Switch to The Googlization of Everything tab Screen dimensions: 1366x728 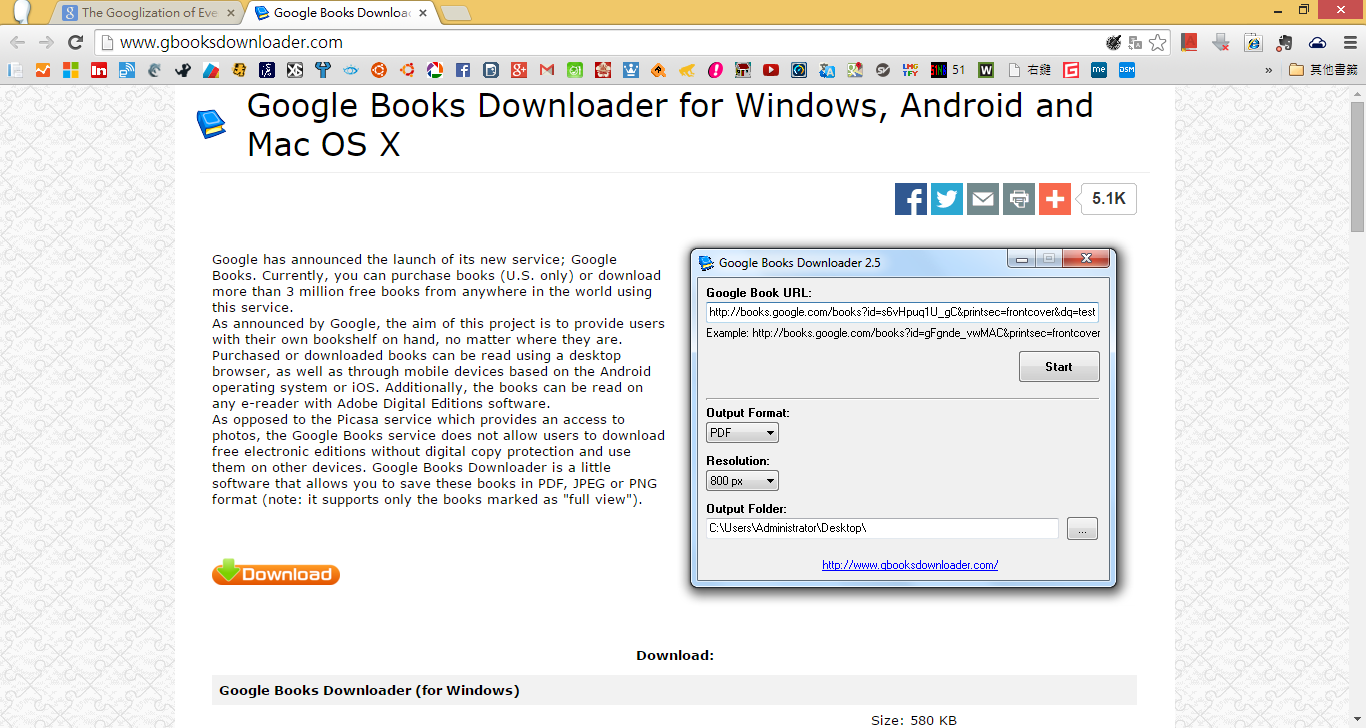(149, 13)
